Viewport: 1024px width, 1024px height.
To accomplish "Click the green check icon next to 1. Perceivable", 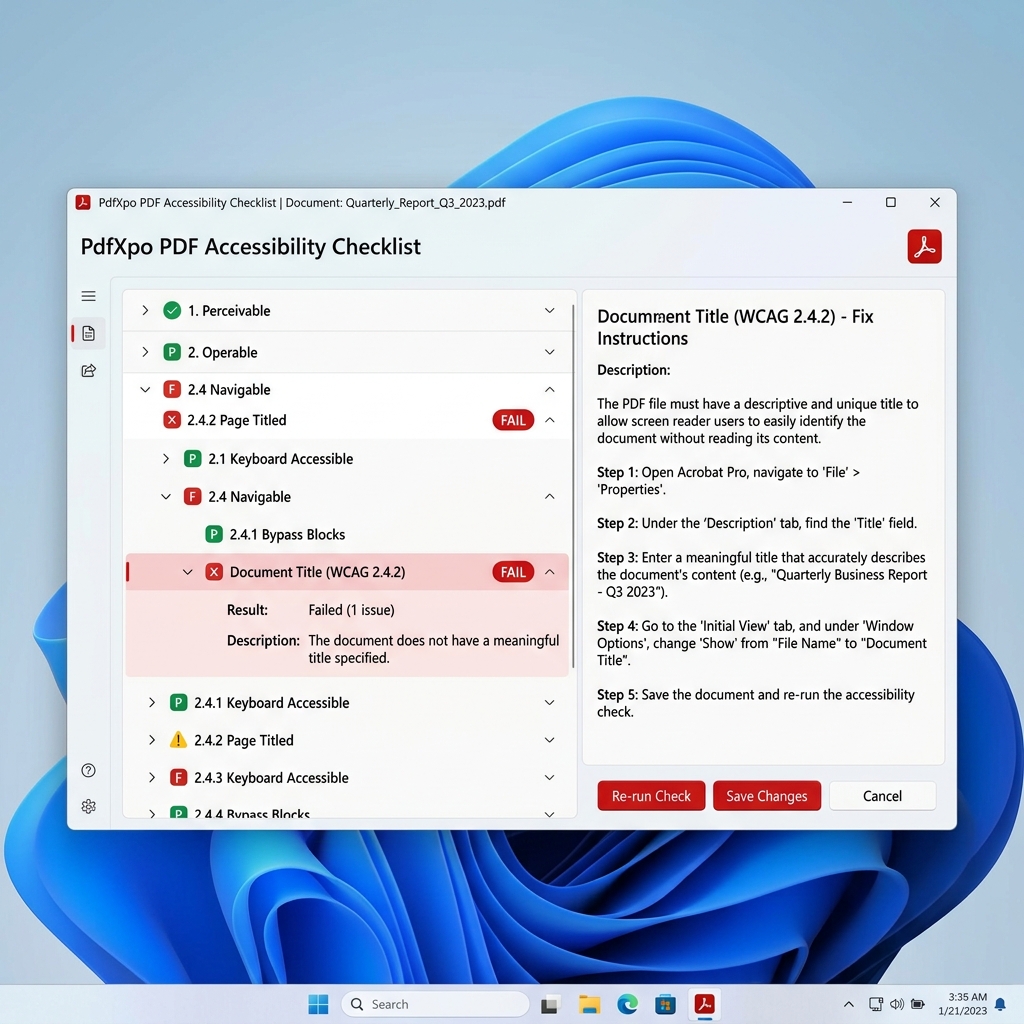I will click(173, 310).
